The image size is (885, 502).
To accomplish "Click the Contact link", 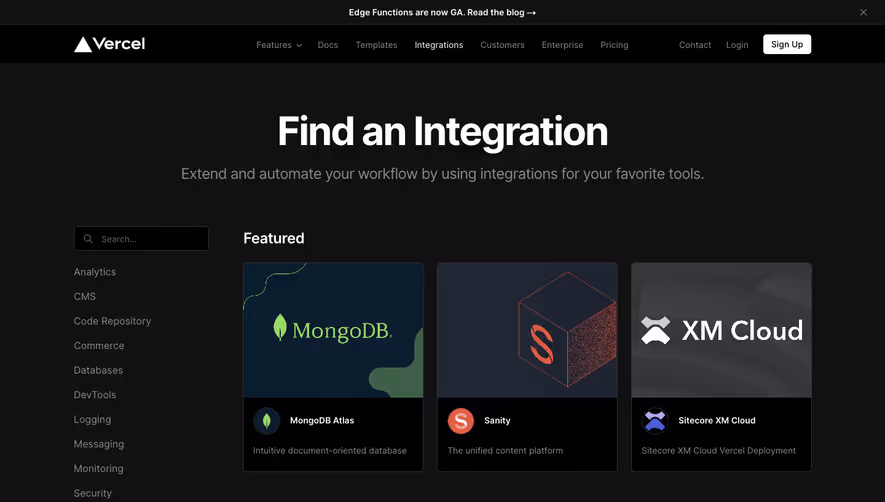I will click(x=695, y=45).
